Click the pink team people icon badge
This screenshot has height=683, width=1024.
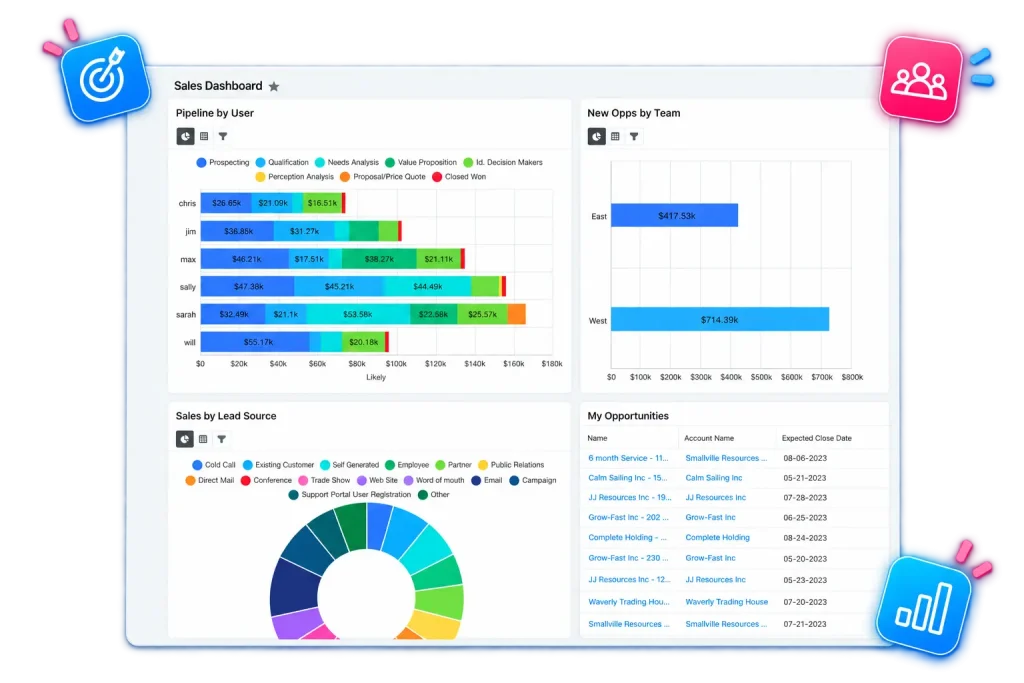[921, 80]
